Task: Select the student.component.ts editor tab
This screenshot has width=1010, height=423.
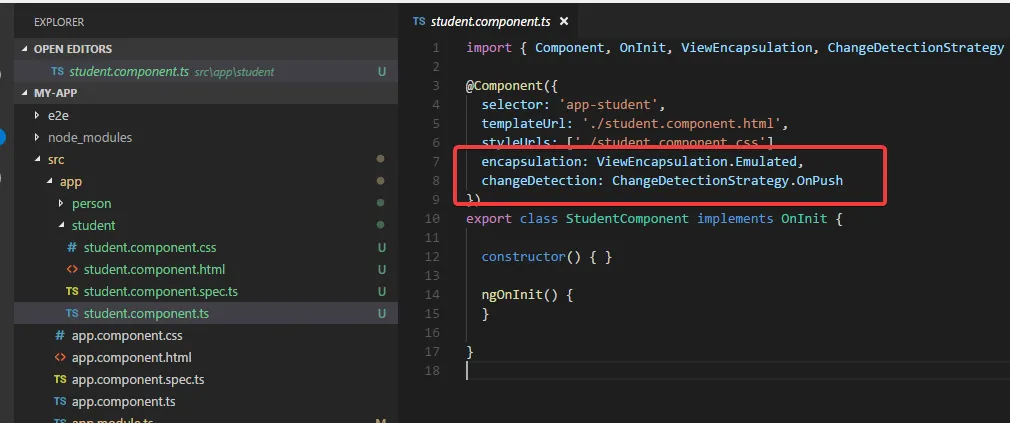Action: [x=491, y=21]
